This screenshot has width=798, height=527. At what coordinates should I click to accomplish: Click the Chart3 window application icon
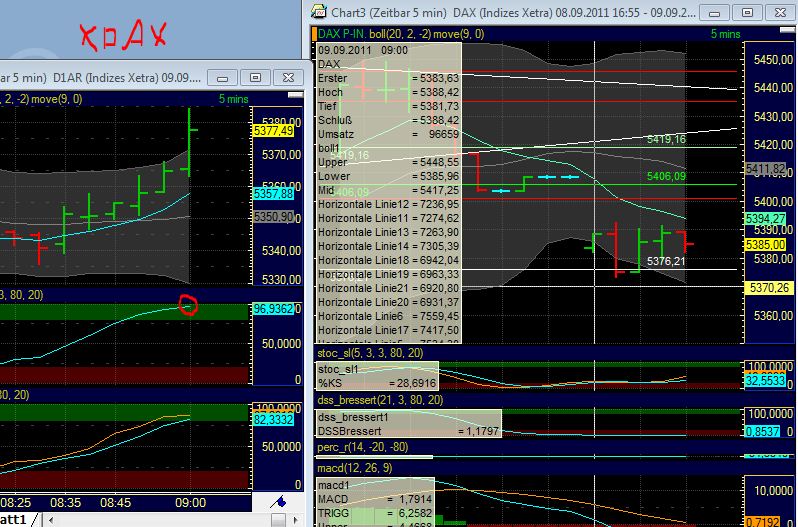(x=319, y=12)
